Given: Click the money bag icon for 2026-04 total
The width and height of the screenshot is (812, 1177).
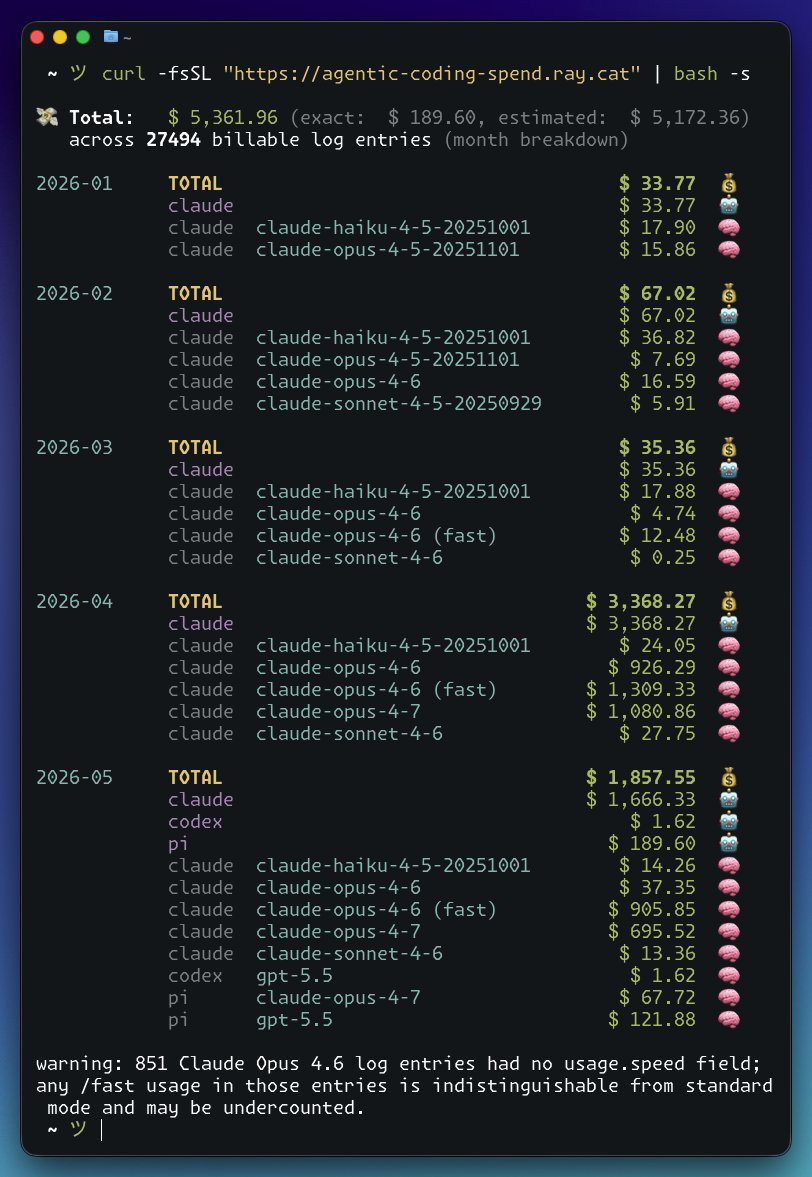Looking at the screenshot, I should [x=729, y=601].
